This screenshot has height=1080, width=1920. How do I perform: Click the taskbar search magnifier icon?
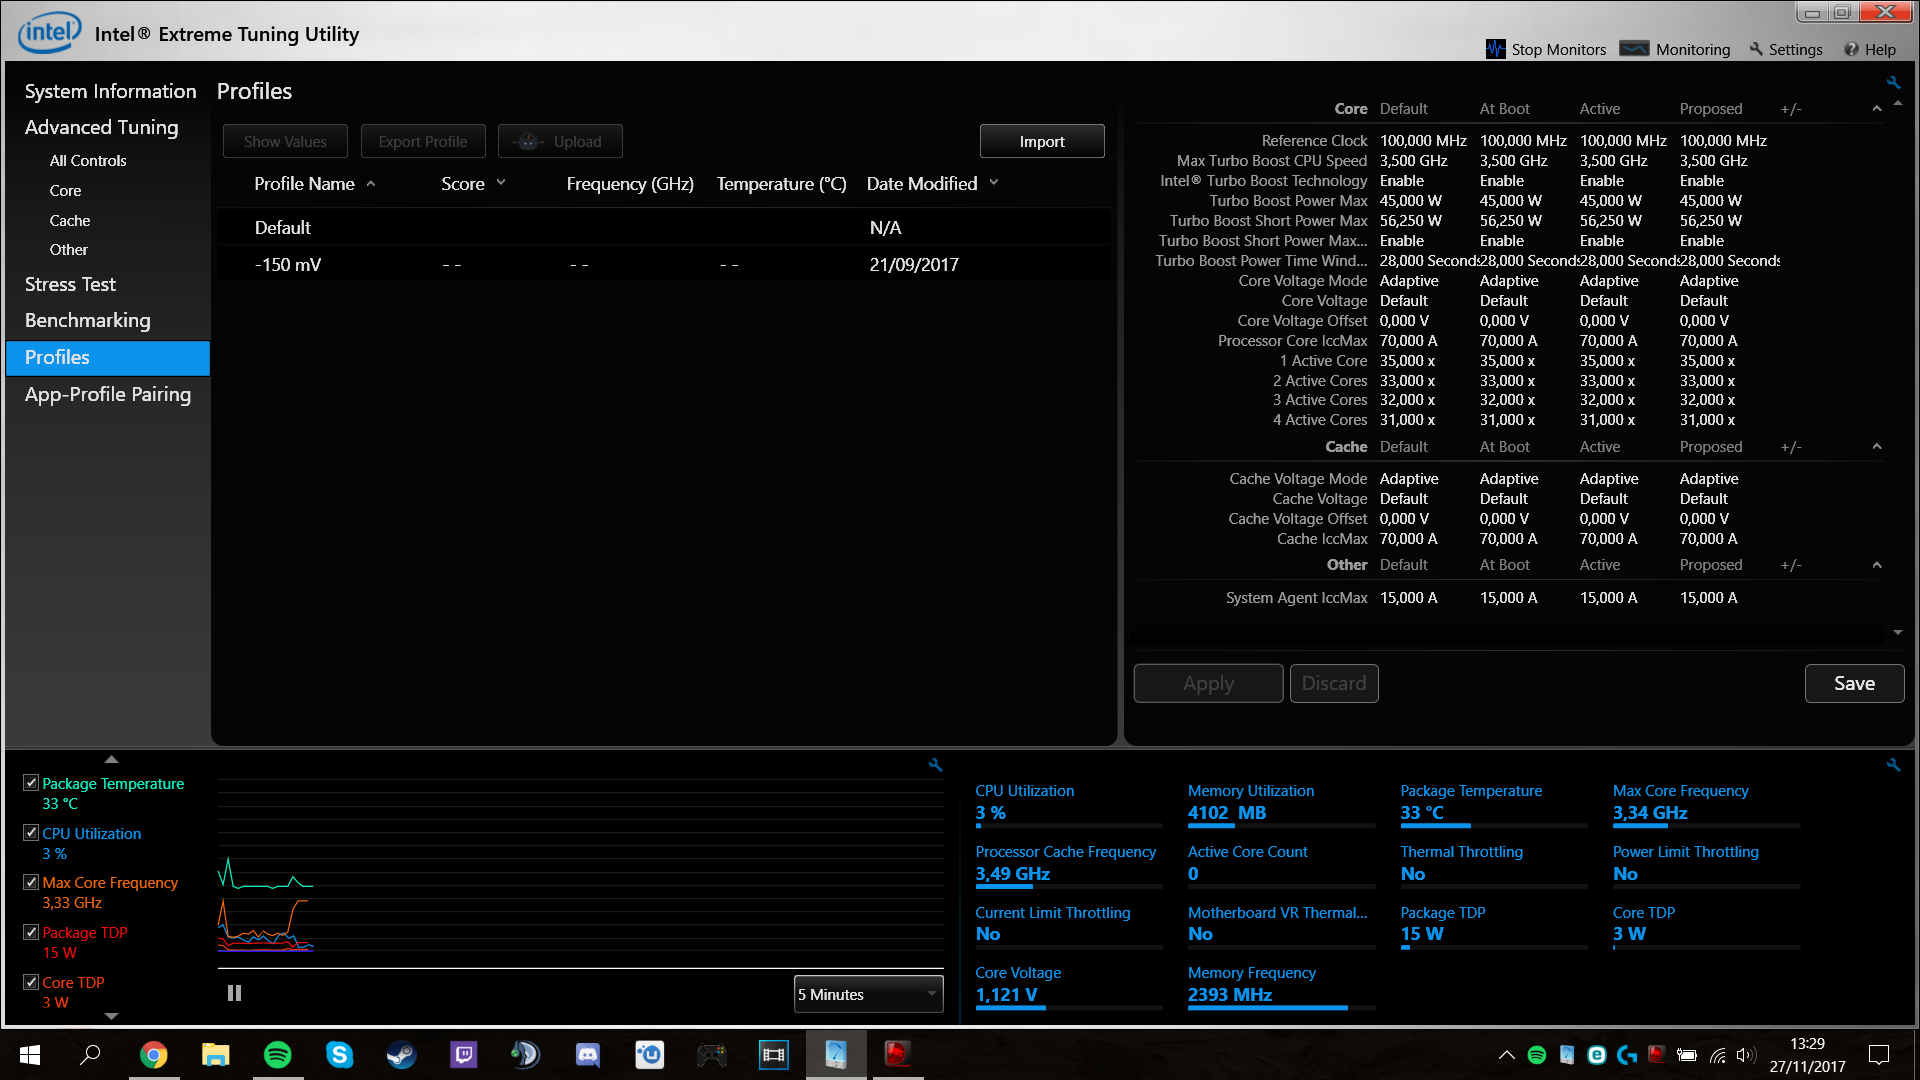(x=90, y=1054)
